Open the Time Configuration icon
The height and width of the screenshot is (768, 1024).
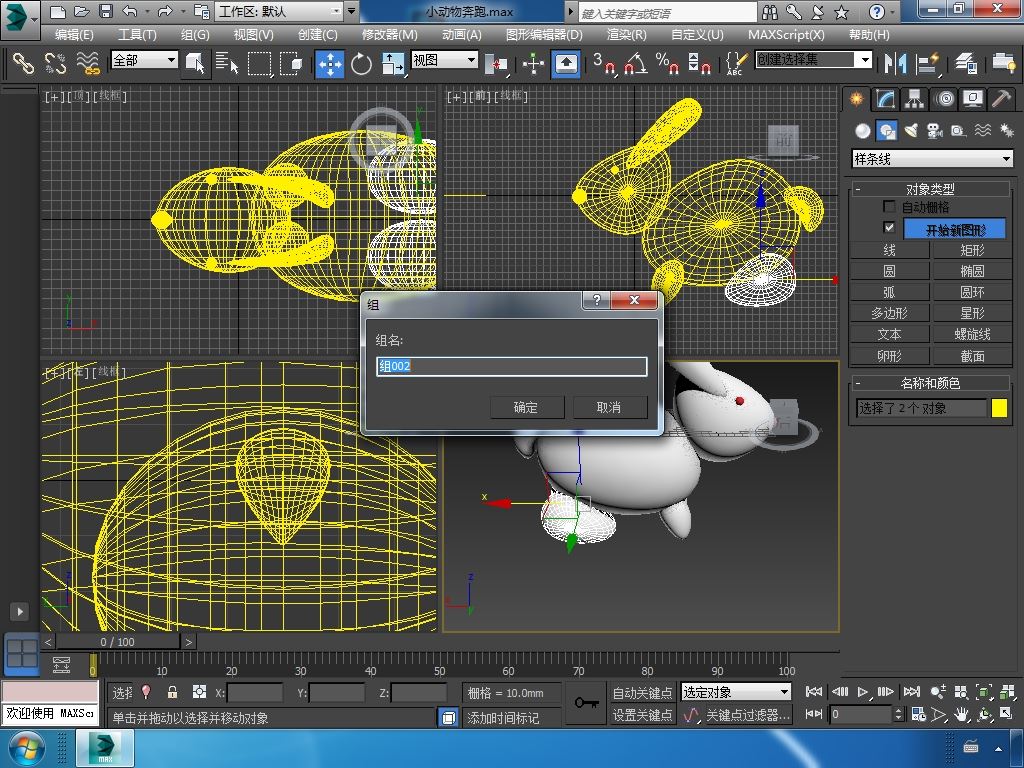click(918, 714)
